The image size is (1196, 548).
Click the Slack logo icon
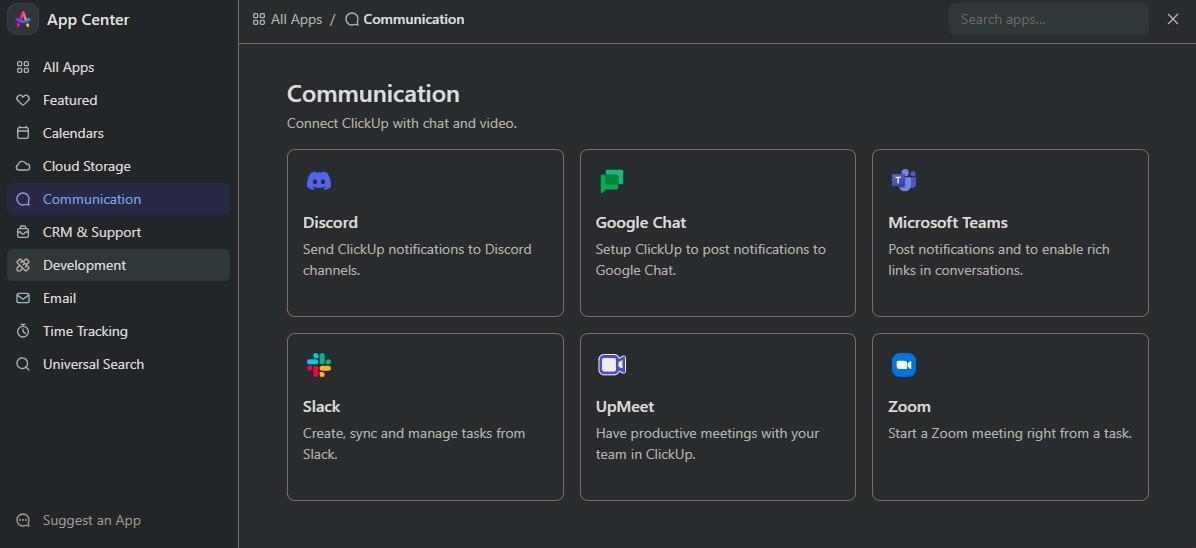pos(319,365)
